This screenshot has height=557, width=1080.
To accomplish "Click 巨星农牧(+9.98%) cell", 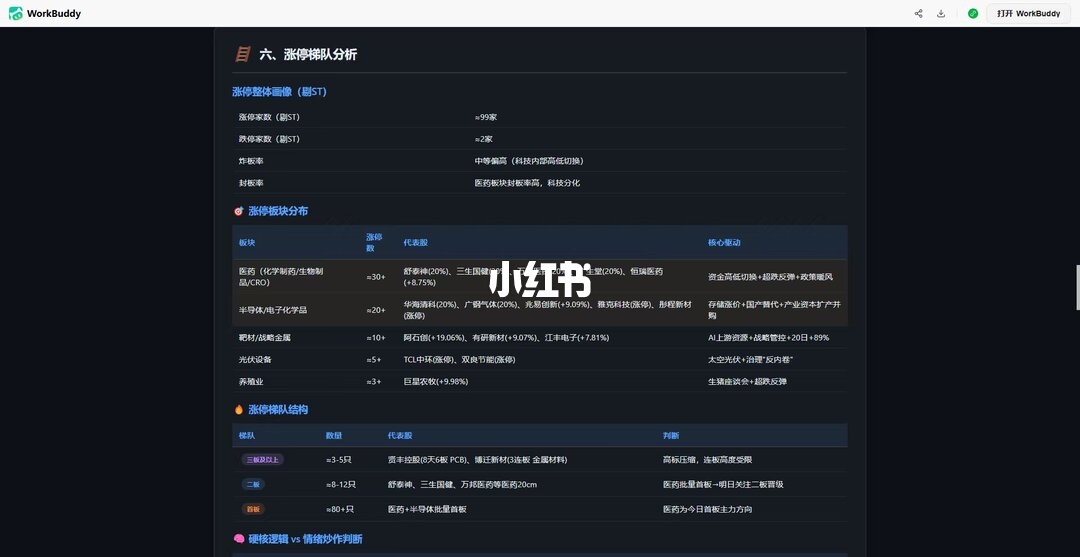I will [436, 381].
